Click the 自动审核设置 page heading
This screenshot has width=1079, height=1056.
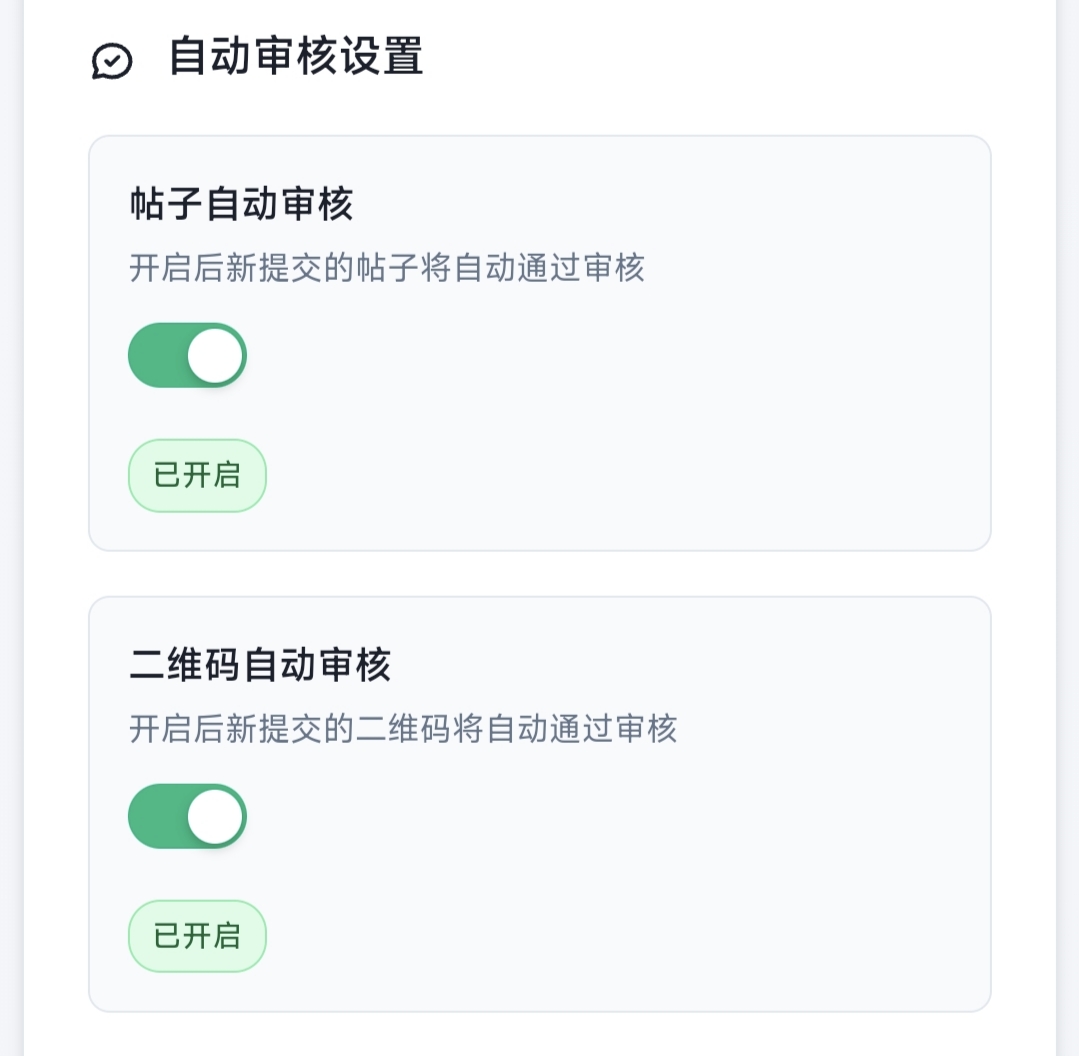point(296,60)
